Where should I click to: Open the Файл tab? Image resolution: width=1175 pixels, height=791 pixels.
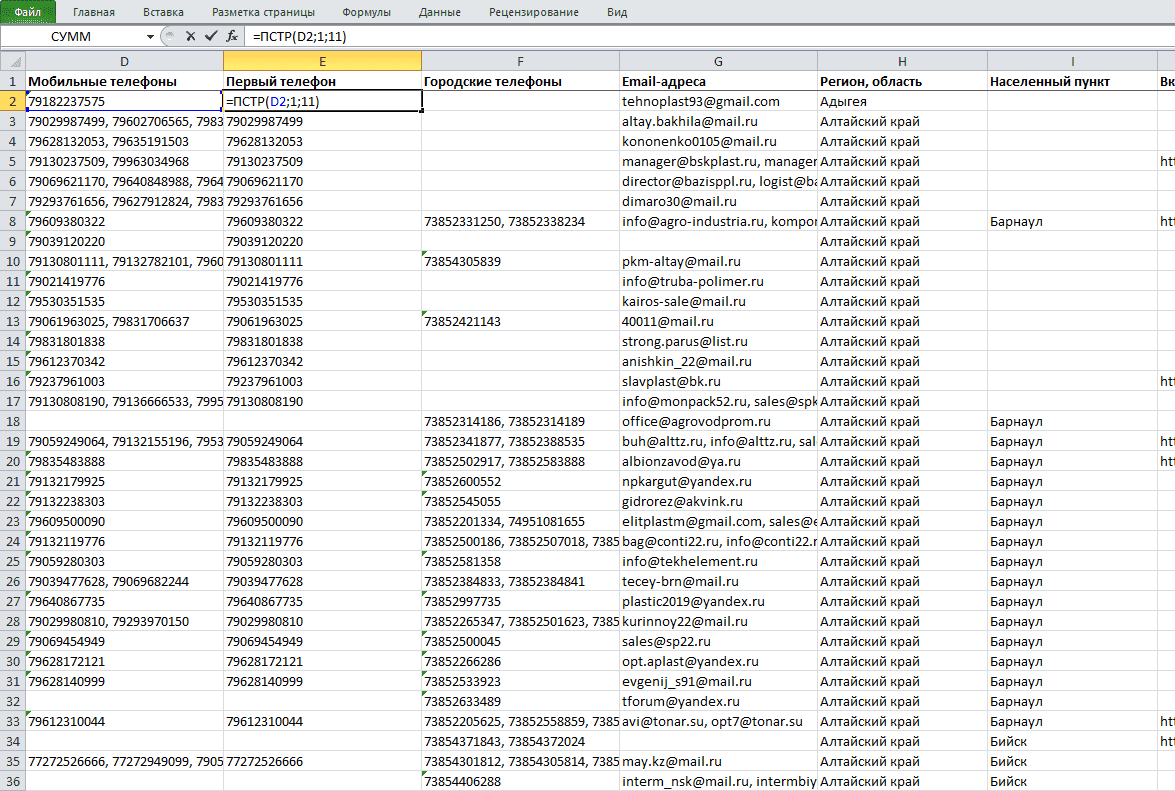point(28,12)
